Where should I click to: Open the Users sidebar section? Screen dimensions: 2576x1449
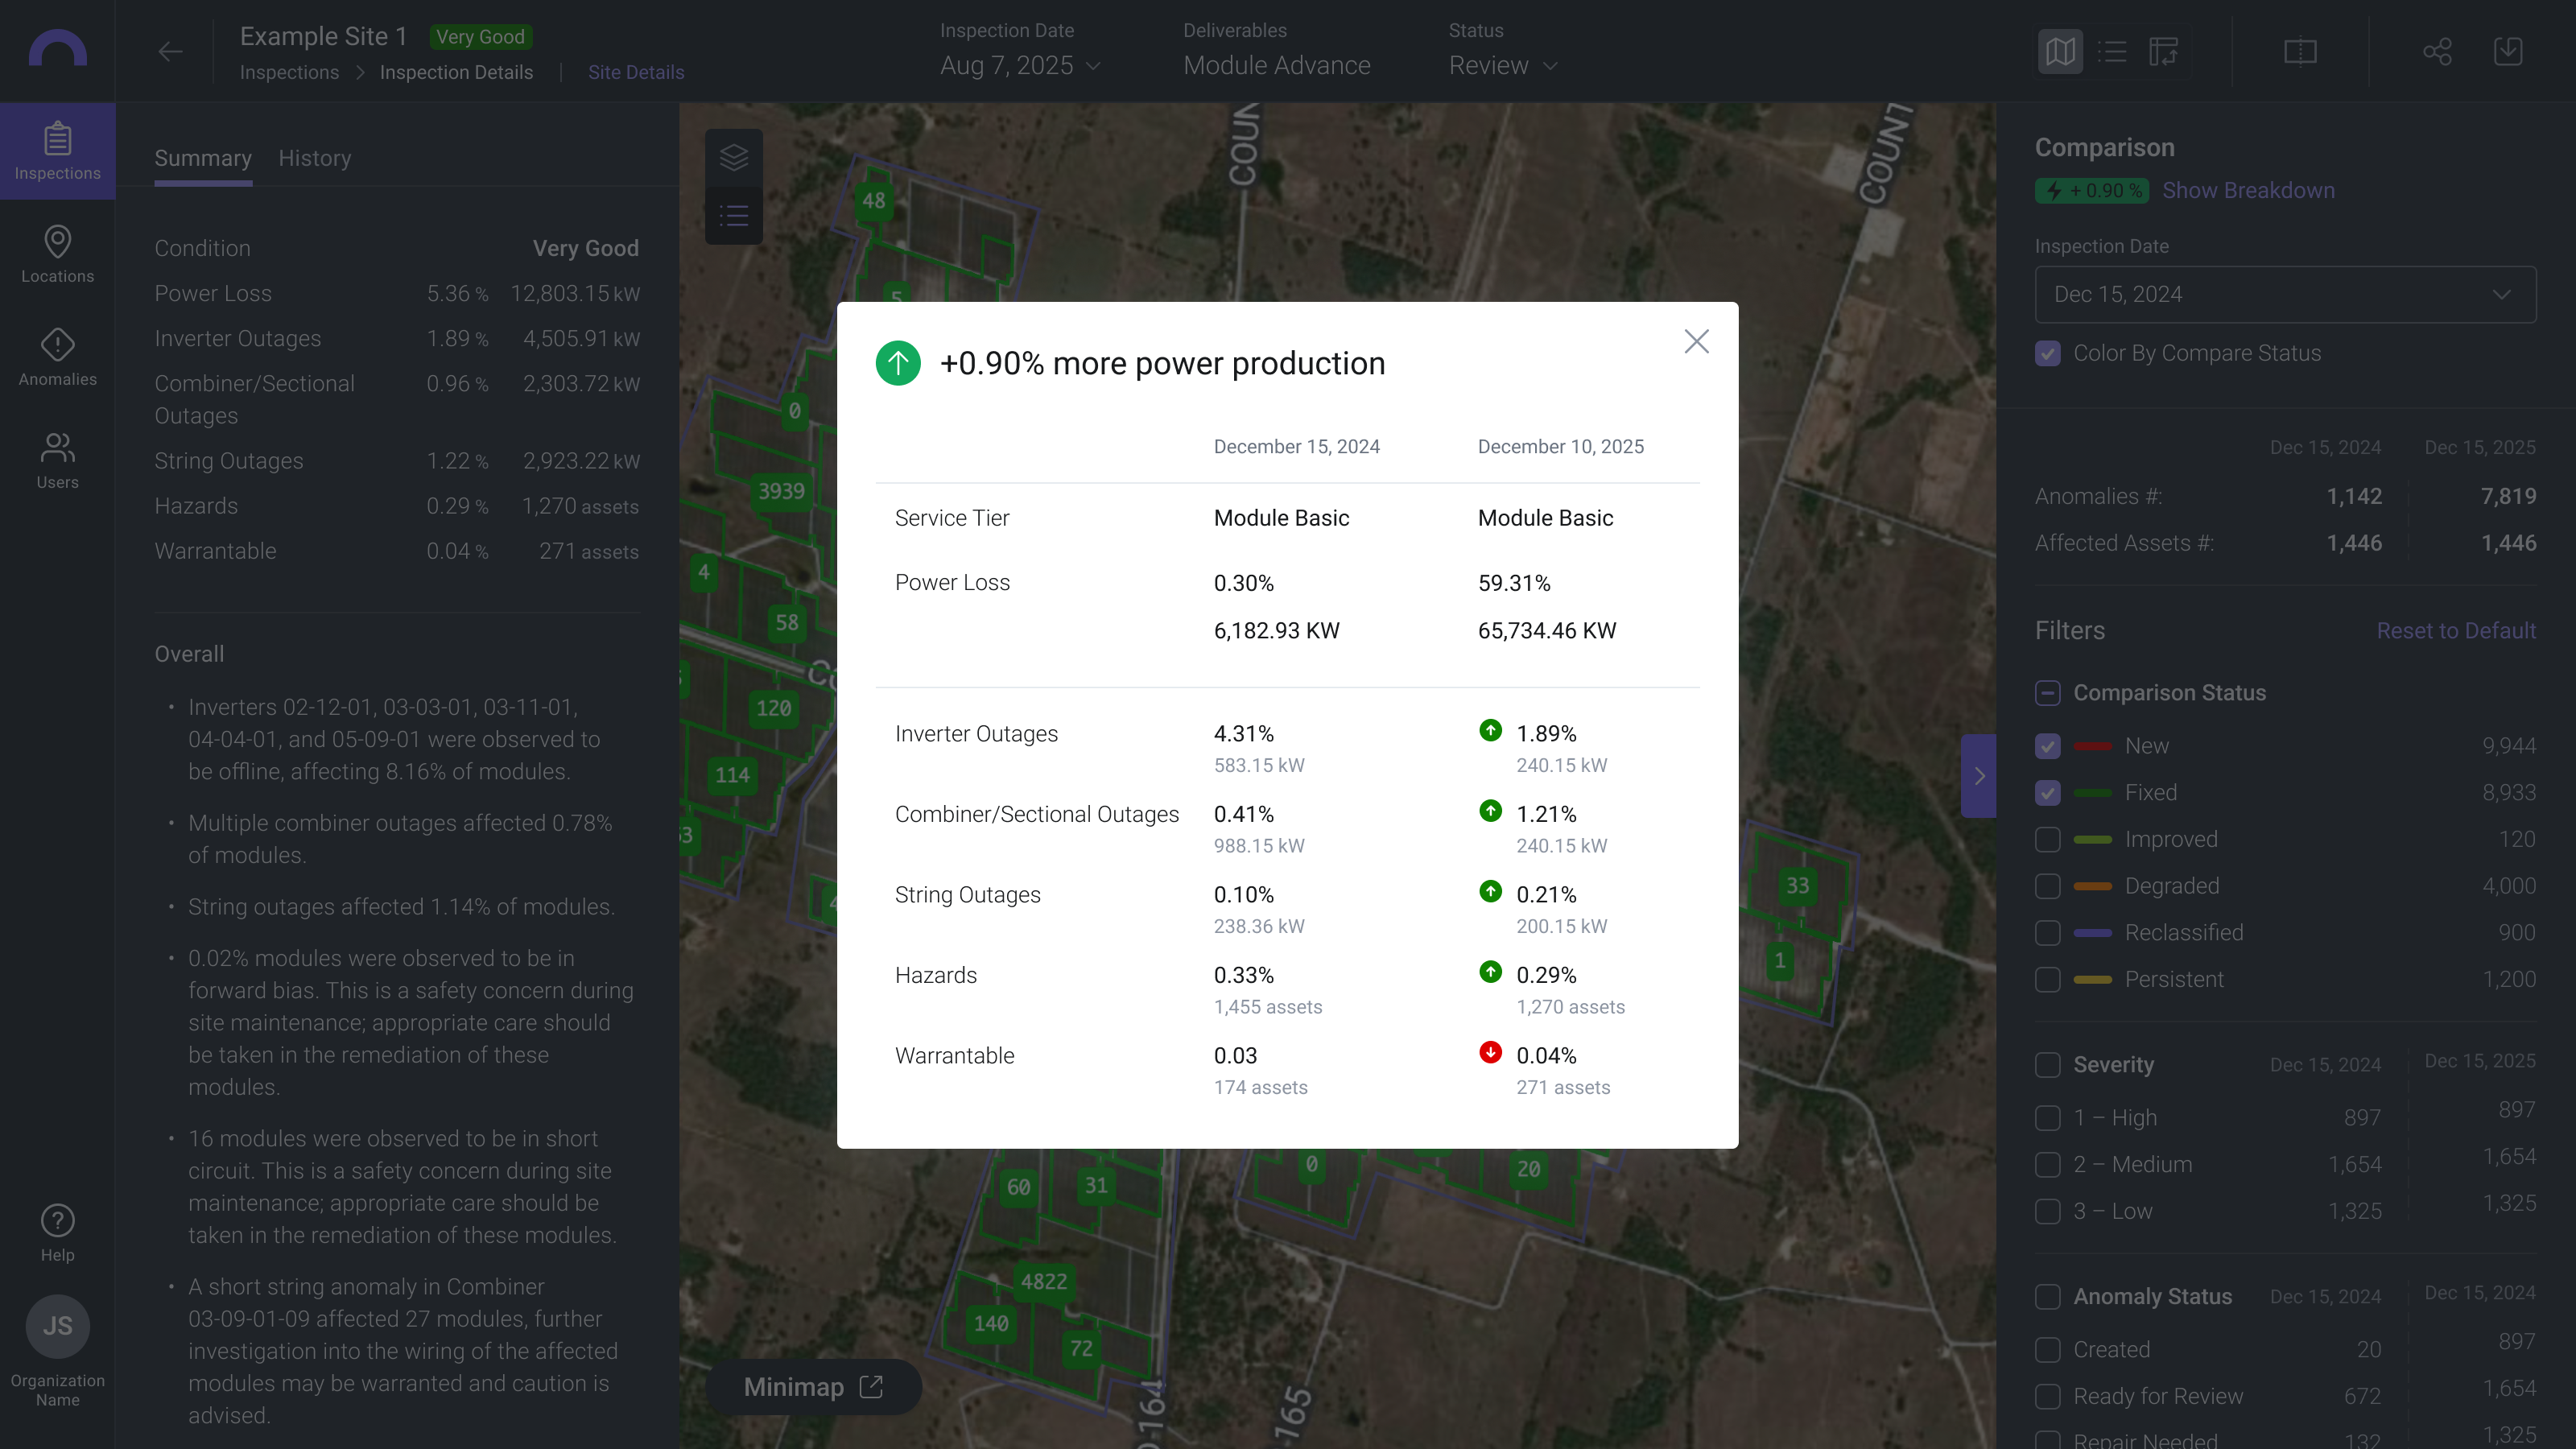(x=57, y=460)
